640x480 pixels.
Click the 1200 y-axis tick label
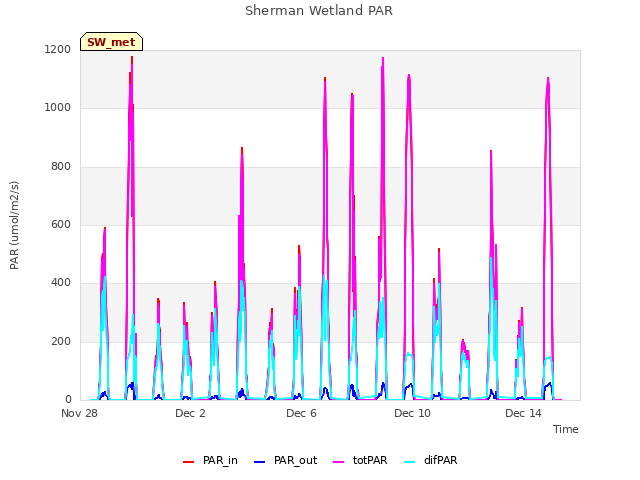point(58,49)
